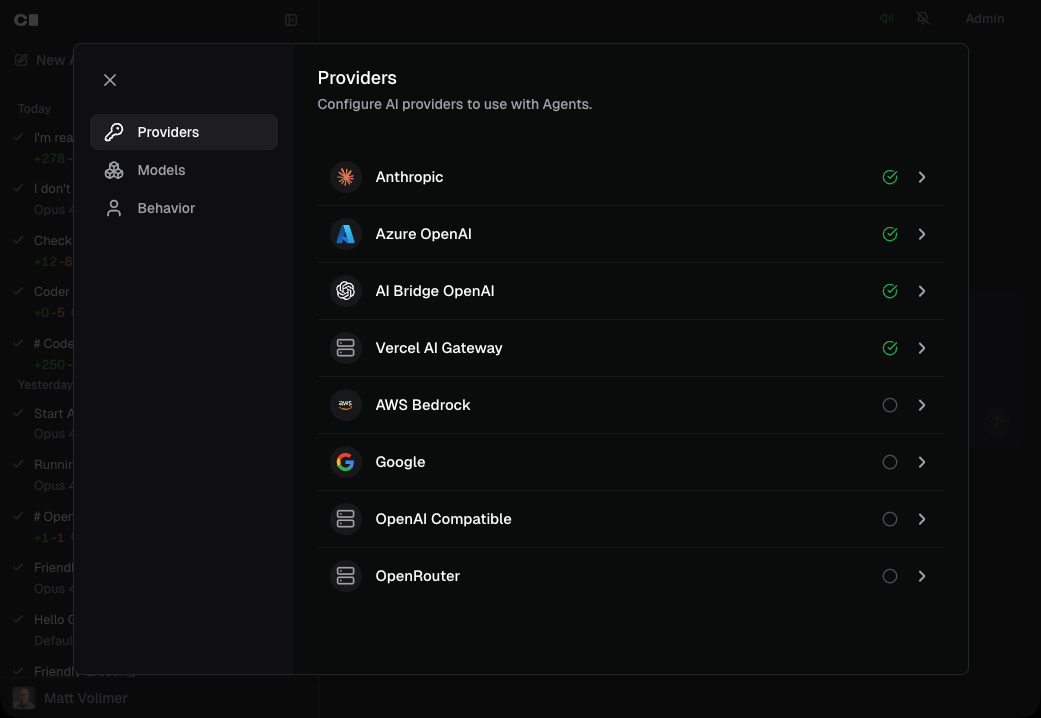Open the AI Bridge OpenAI name
This screenshot has width=1041, height=718.
[435, 291]
